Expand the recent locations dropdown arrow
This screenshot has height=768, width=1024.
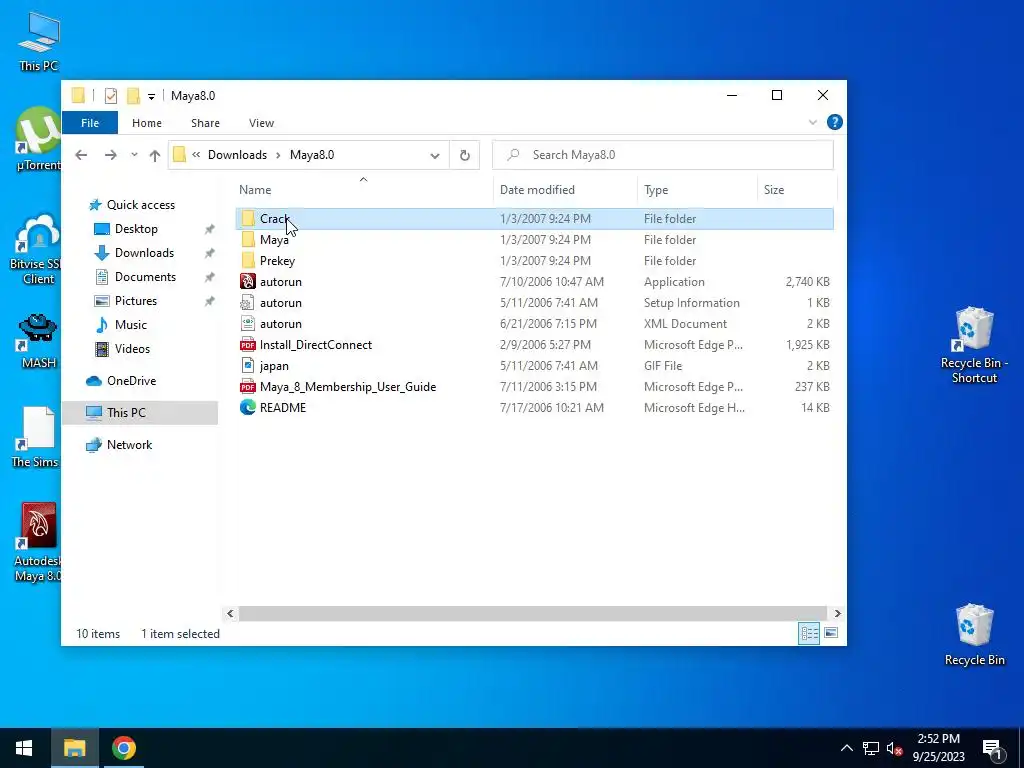coord(134,155)
